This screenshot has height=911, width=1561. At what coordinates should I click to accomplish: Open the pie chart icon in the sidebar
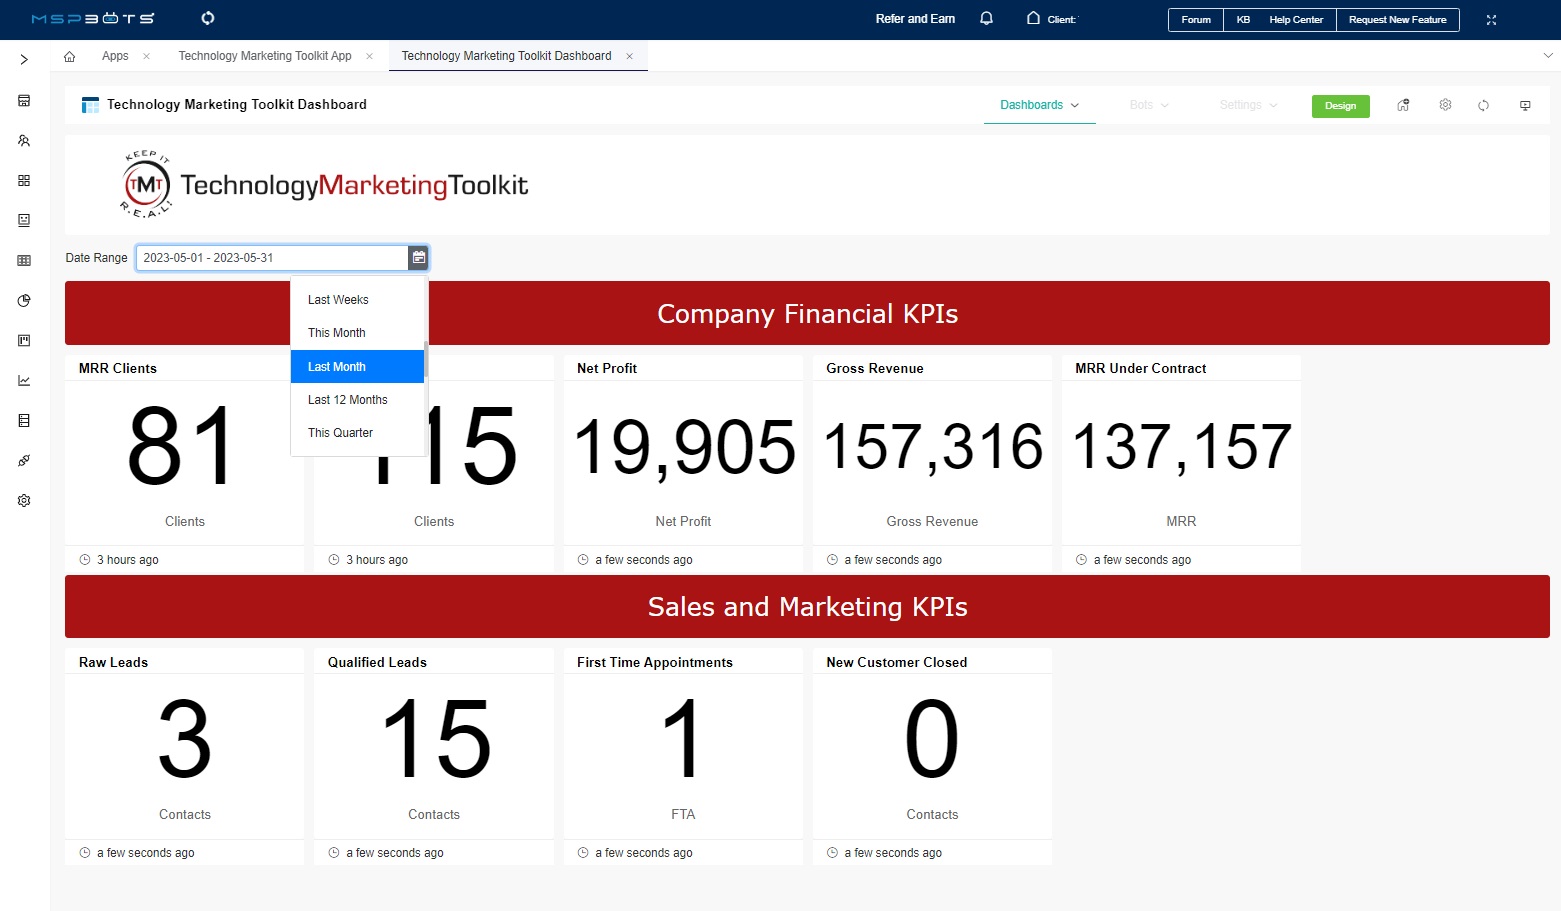coord(24,301)
